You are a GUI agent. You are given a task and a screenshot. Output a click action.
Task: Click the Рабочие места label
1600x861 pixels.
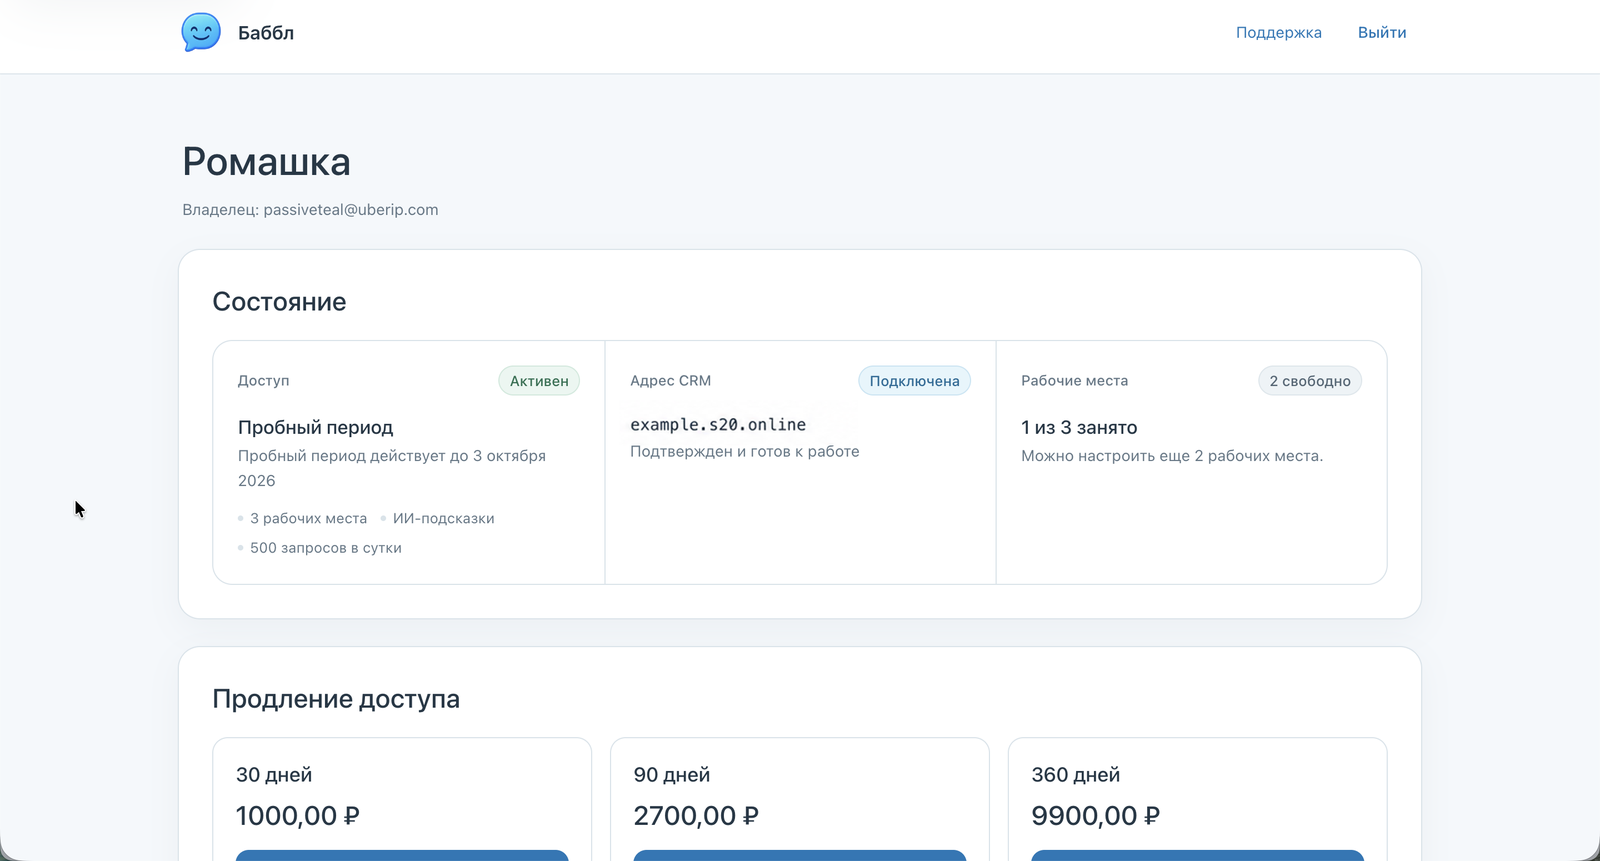(x=1075, y=381)
